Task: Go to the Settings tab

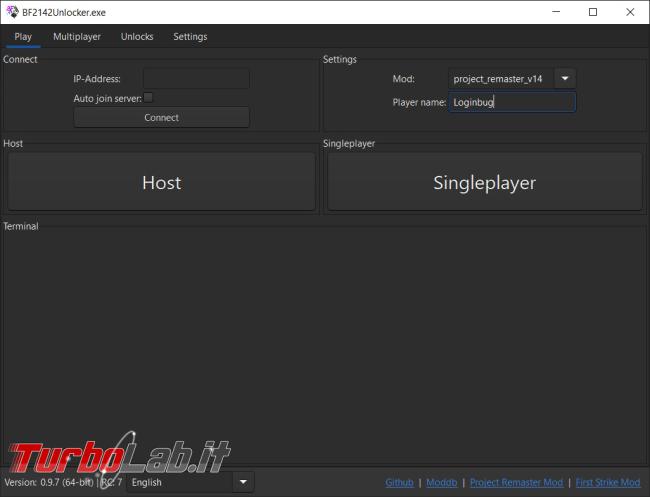Action: click(x=190, y=36)
